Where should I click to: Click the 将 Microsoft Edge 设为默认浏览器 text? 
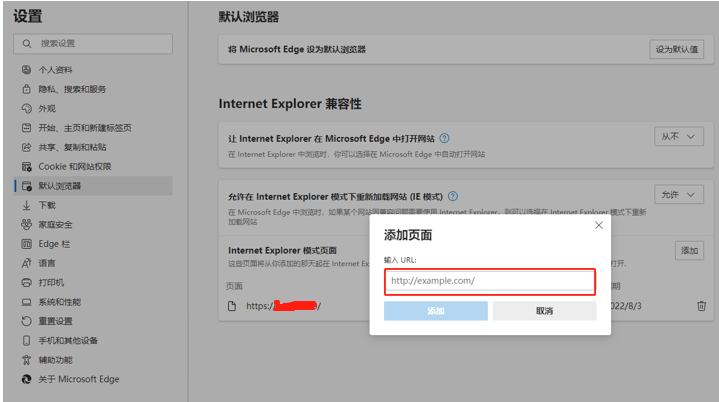297,50
